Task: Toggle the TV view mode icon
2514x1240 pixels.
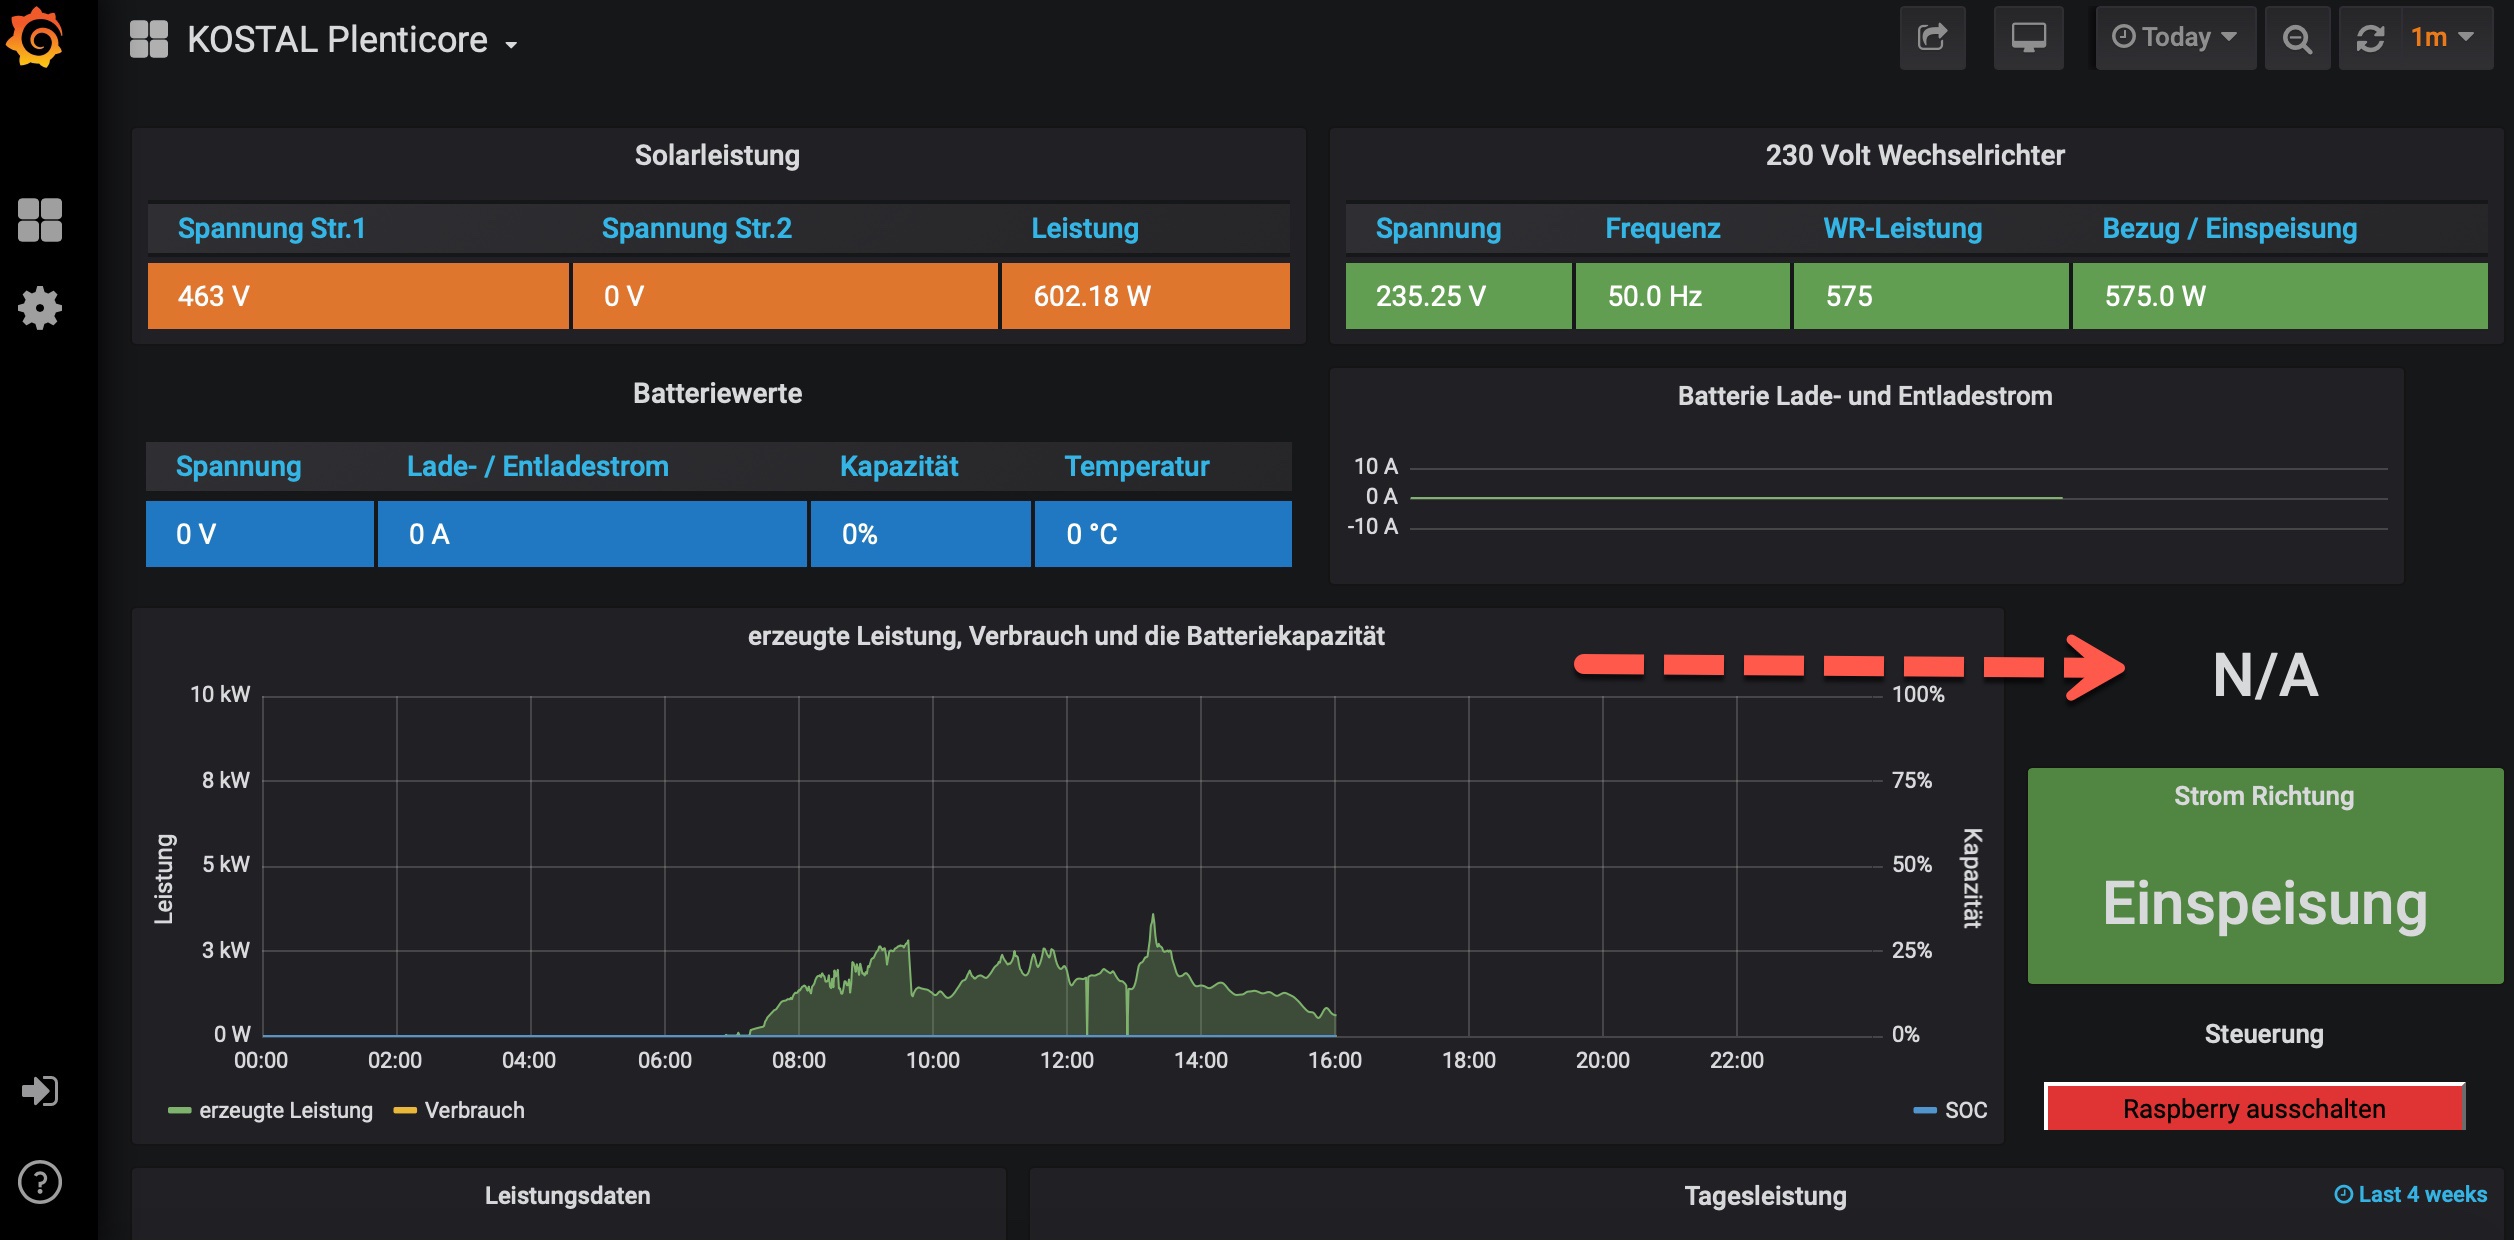Action: [x=2028, y=38]
